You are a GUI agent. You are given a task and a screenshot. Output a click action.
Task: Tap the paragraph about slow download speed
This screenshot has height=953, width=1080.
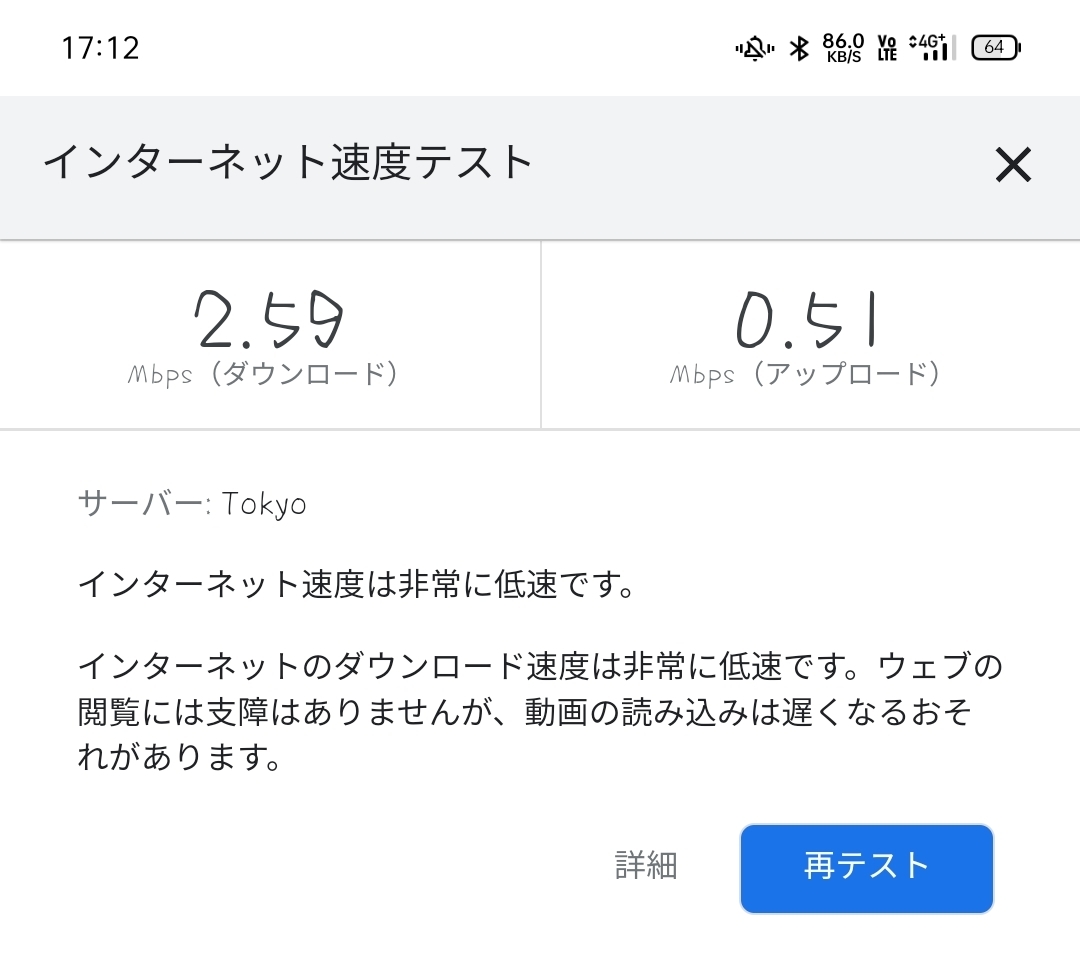540,711
